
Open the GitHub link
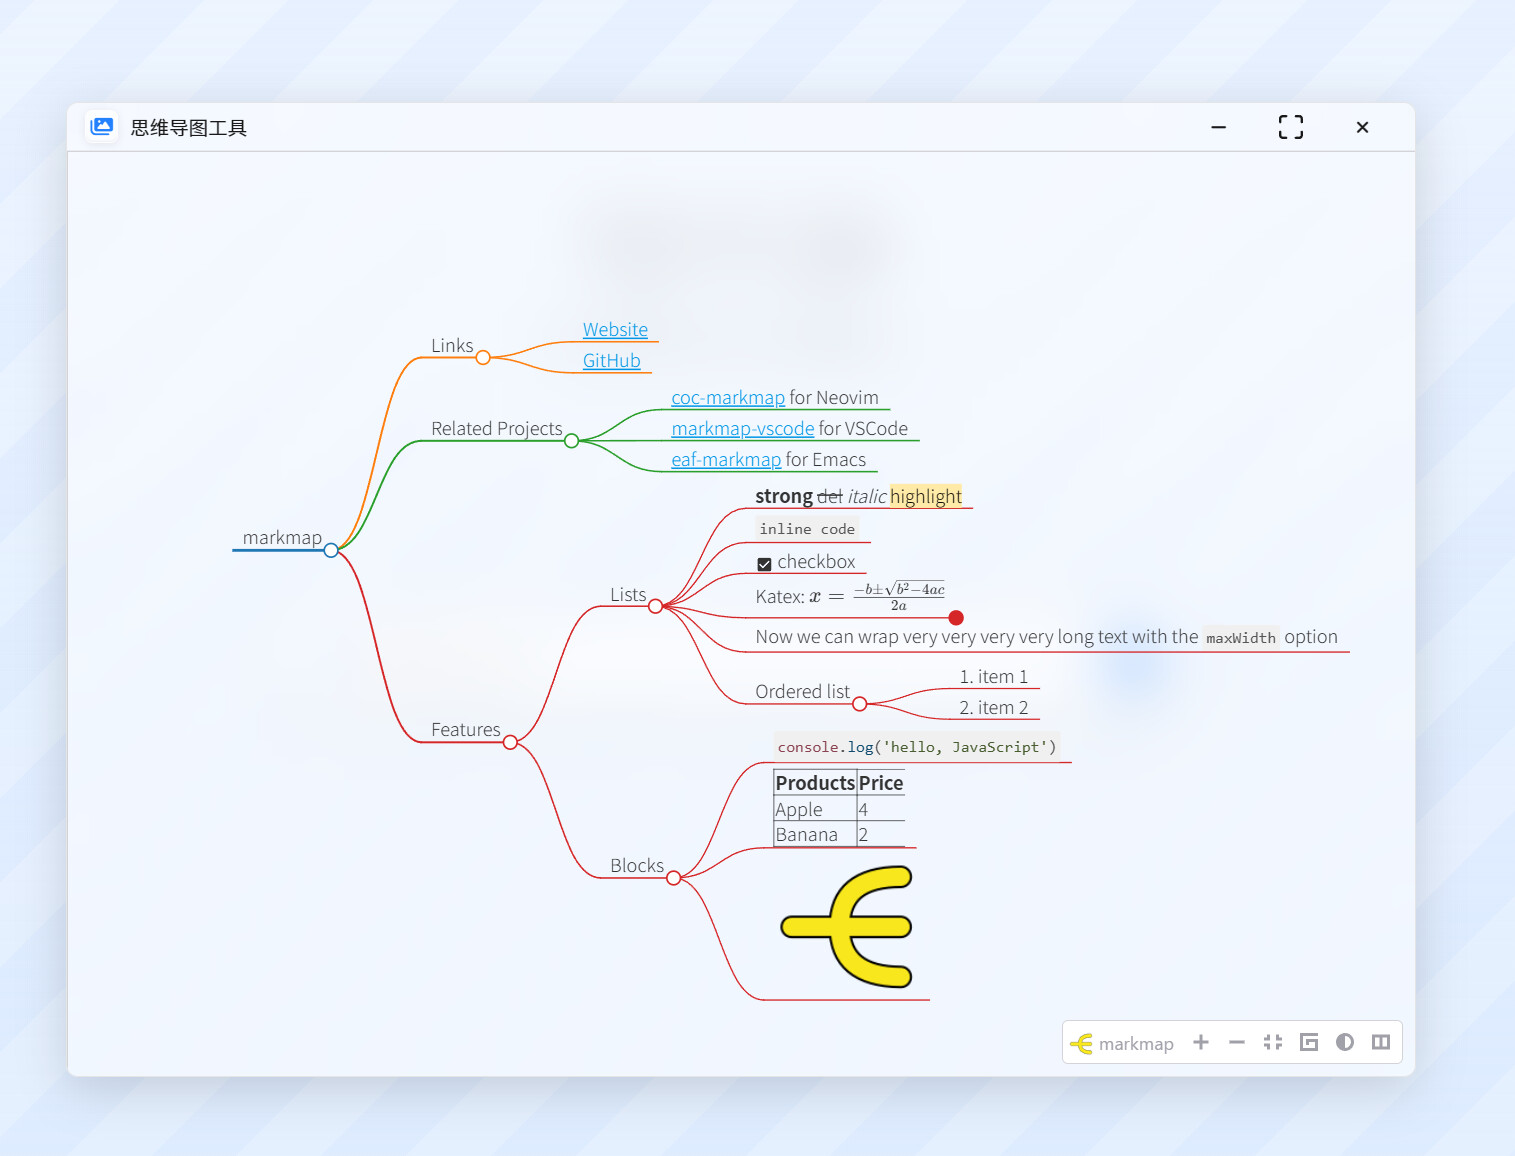[x=611, y=361]
